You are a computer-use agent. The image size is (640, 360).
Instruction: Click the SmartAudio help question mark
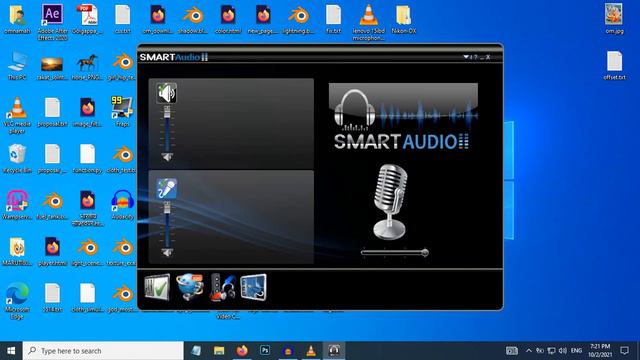(475, 57)
